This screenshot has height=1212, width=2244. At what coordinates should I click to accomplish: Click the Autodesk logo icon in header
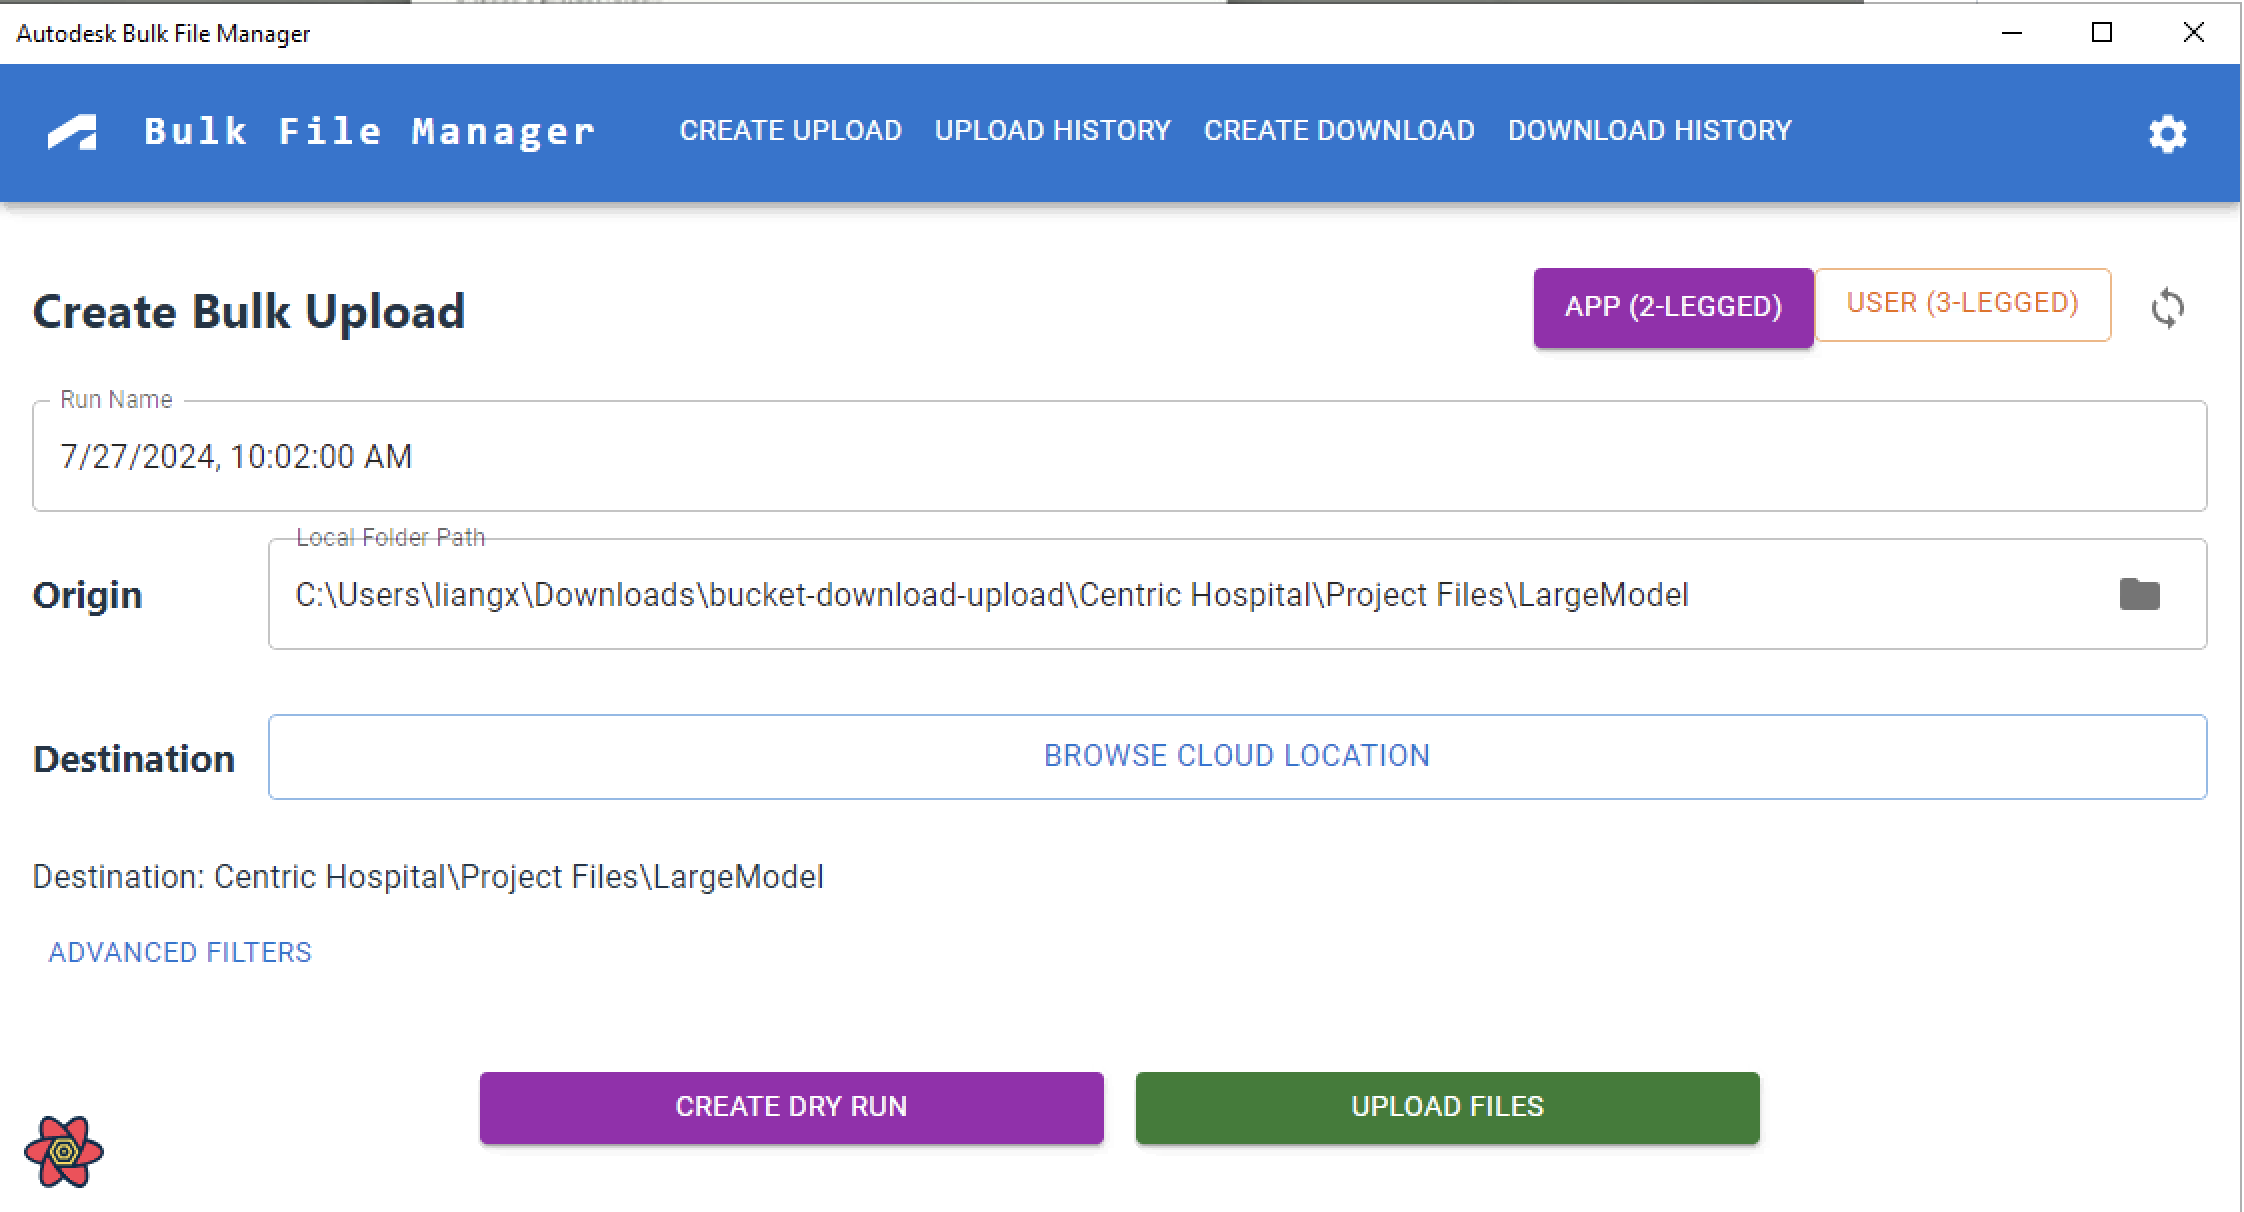(x=73, y=132)
